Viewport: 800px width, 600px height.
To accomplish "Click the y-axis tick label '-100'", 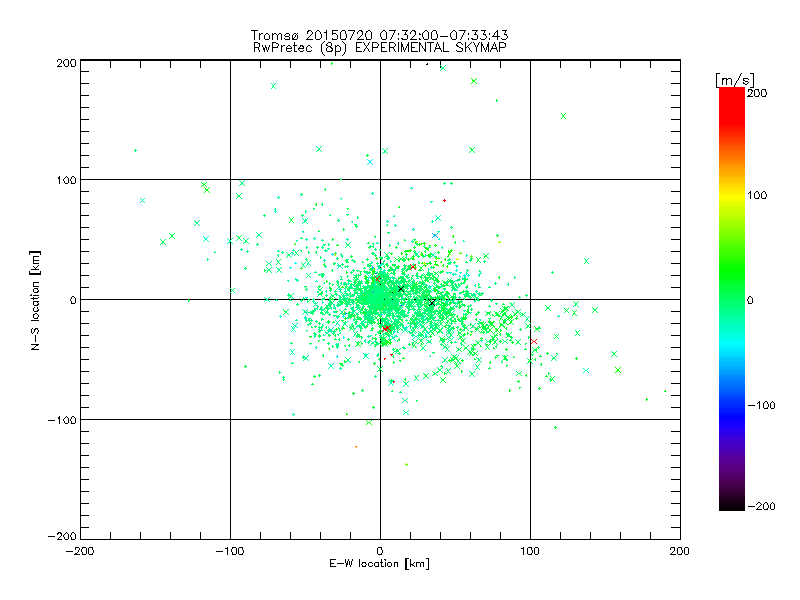I will pyautogui.click(x=62, y=420).
